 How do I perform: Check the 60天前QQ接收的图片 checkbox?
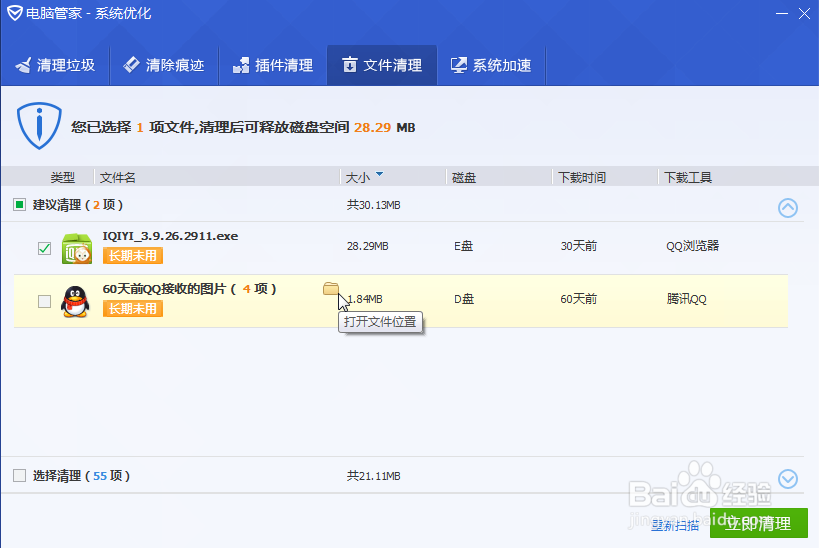pyautogui.click(x=44, y=301)
